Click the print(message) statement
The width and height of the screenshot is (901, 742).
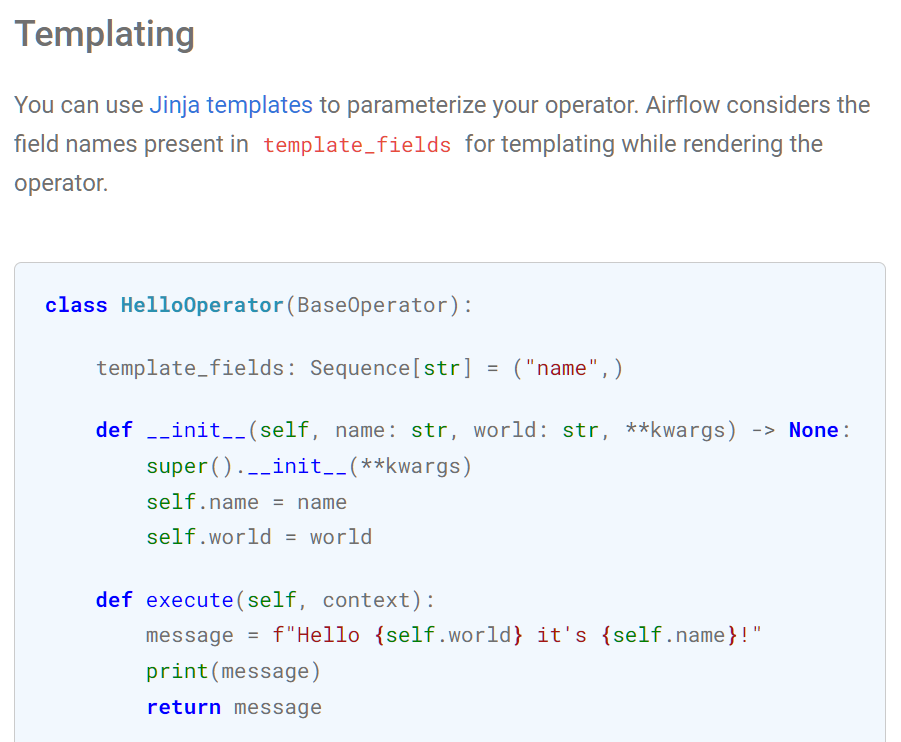pos(233,671)
